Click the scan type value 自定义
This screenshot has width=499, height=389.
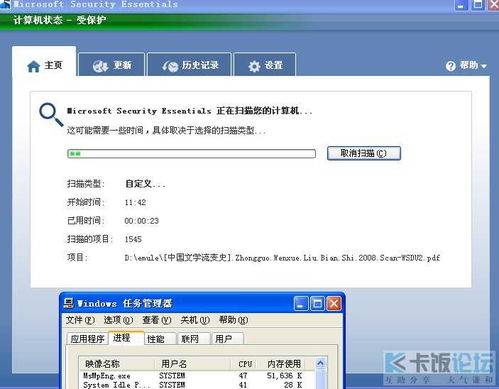pos(145,184)
